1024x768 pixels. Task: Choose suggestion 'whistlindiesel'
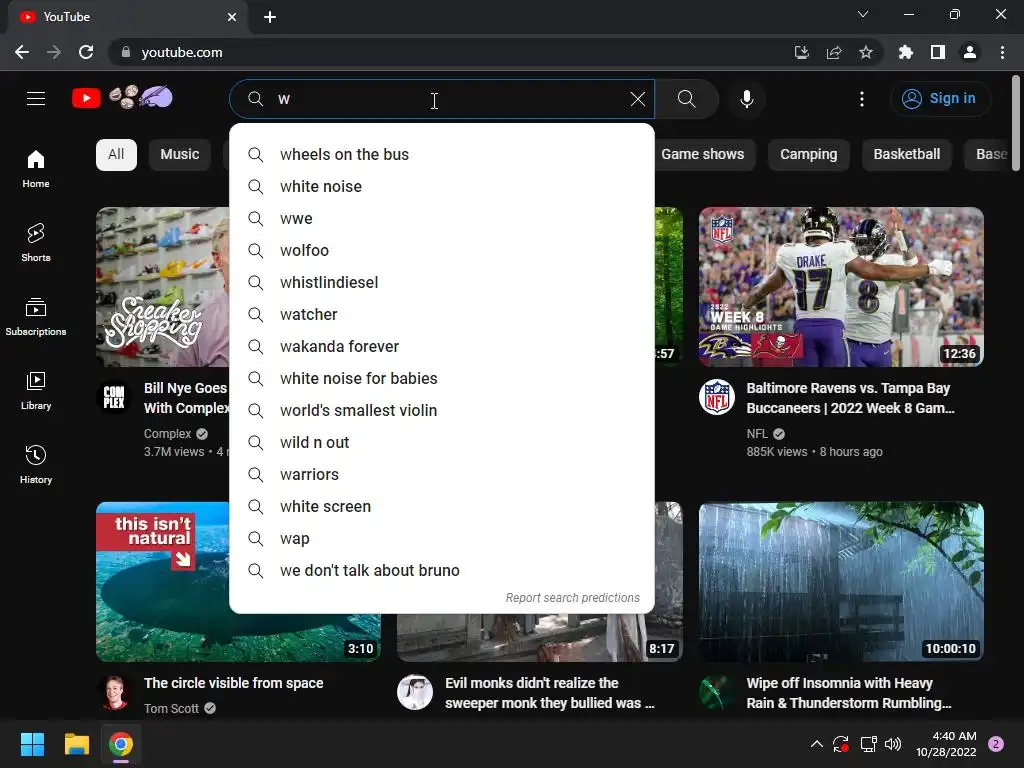point(441,283)
